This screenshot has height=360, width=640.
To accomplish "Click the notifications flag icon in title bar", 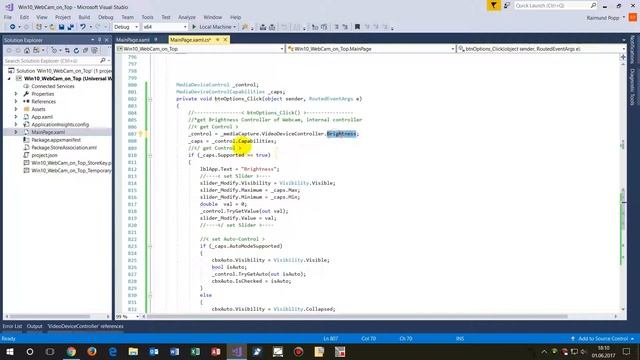I will (493, 5).
